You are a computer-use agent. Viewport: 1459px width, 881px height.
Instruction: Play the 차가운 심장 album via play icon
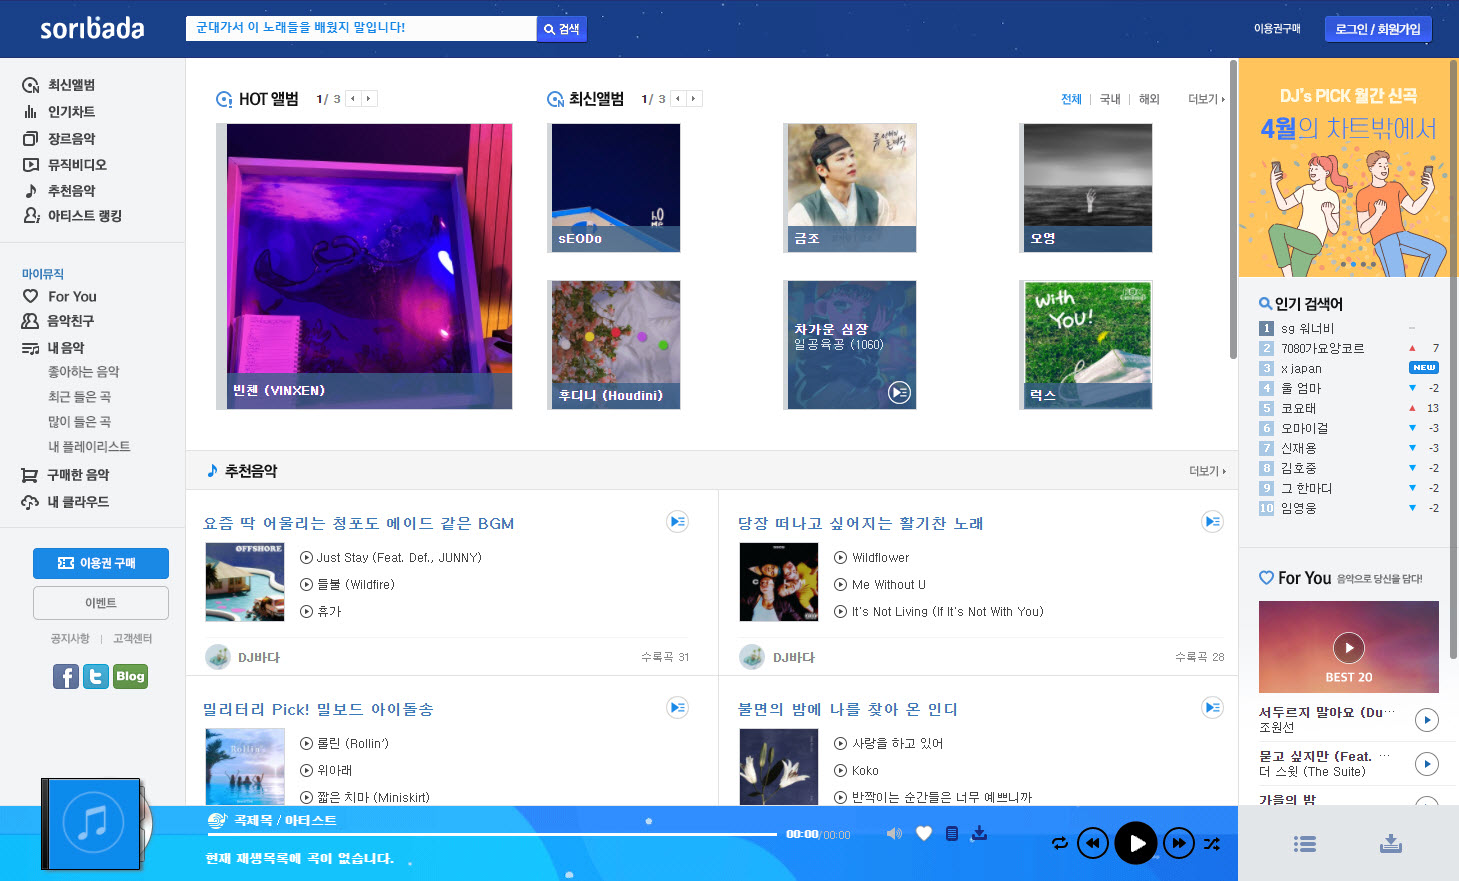click(900, 393)
